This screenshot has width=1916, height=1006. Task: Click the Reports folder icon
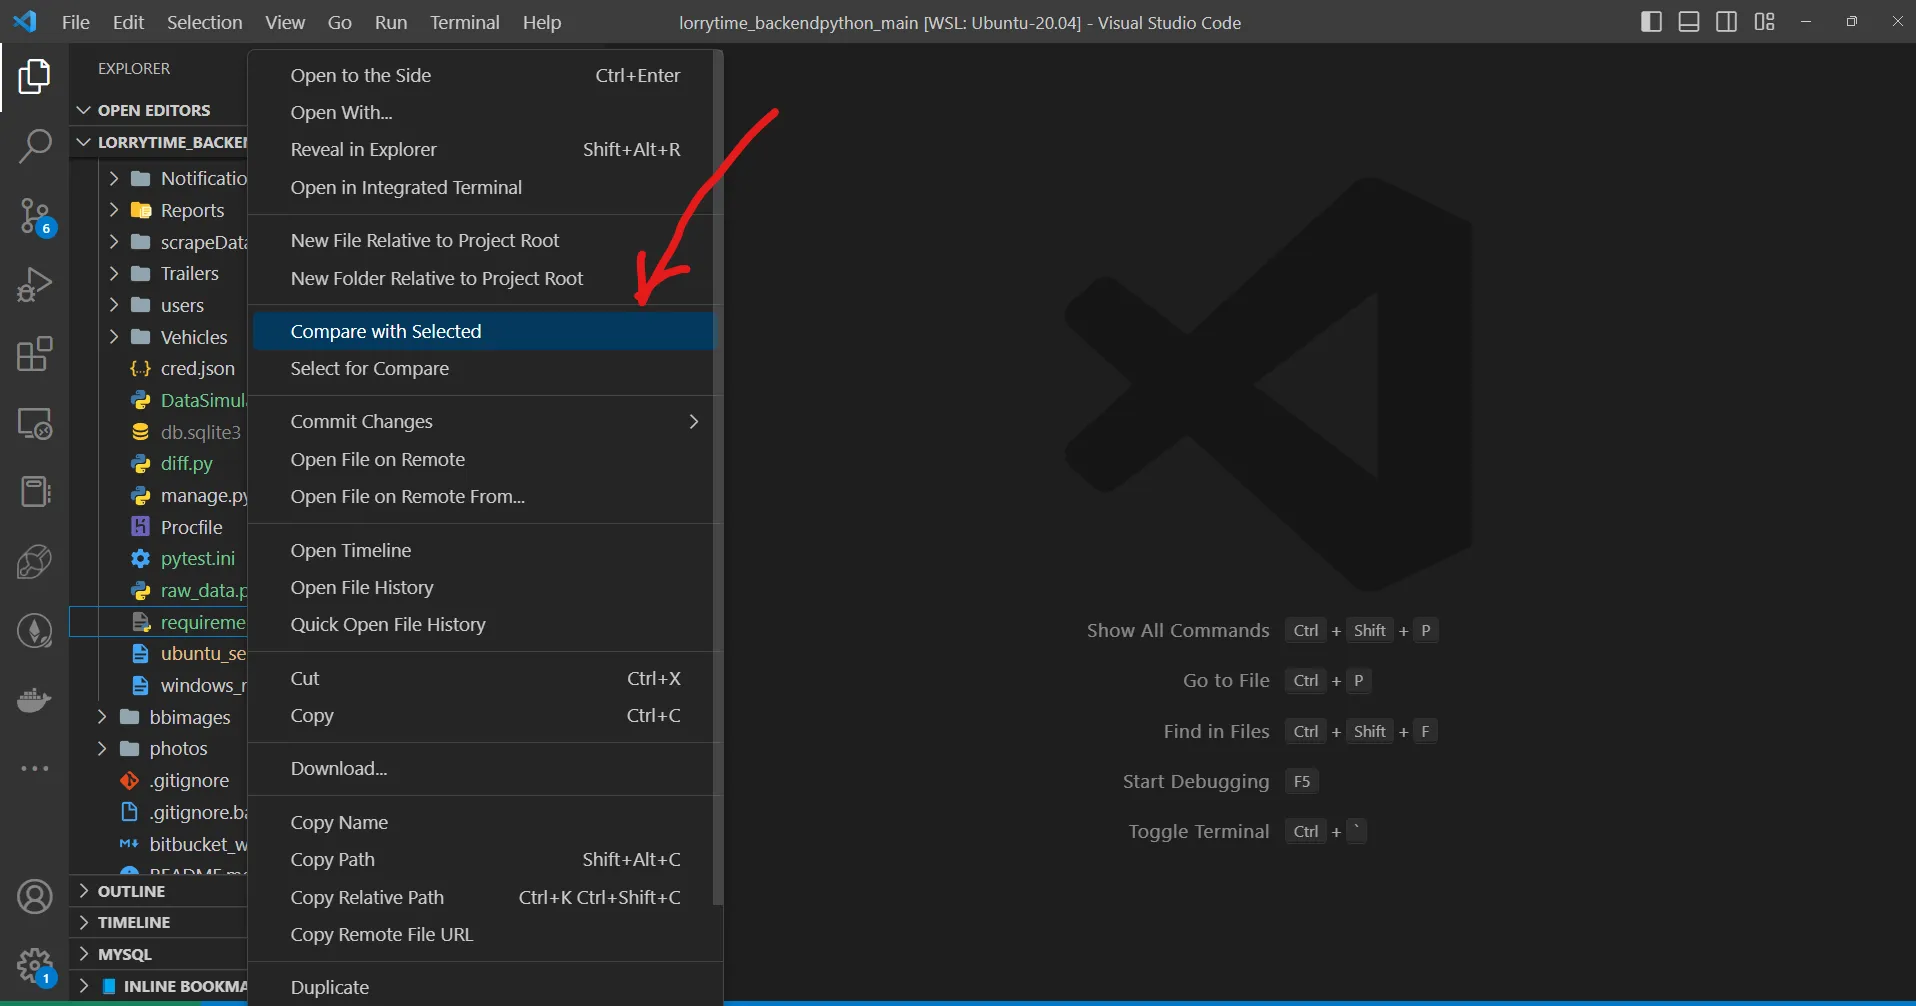click(x=140, y=211)
